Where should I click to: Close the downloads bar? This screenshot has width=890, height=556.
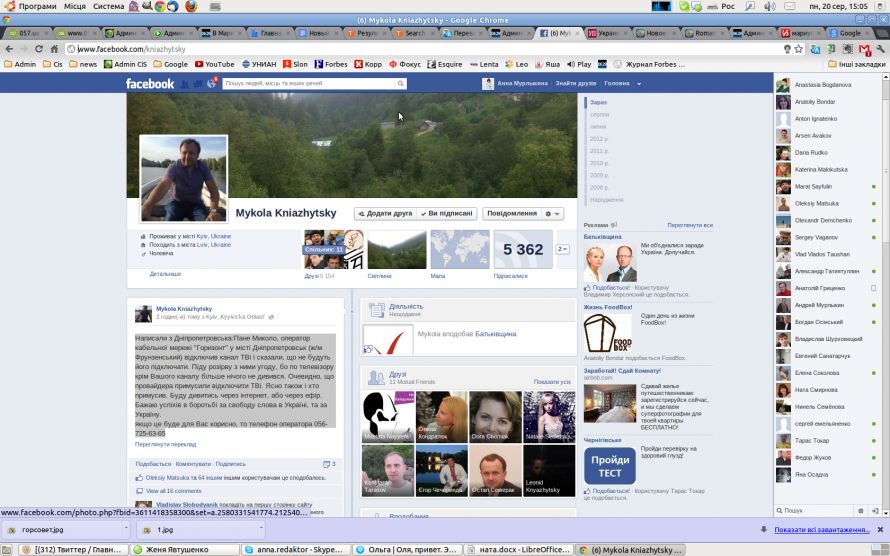pos(880,529)
